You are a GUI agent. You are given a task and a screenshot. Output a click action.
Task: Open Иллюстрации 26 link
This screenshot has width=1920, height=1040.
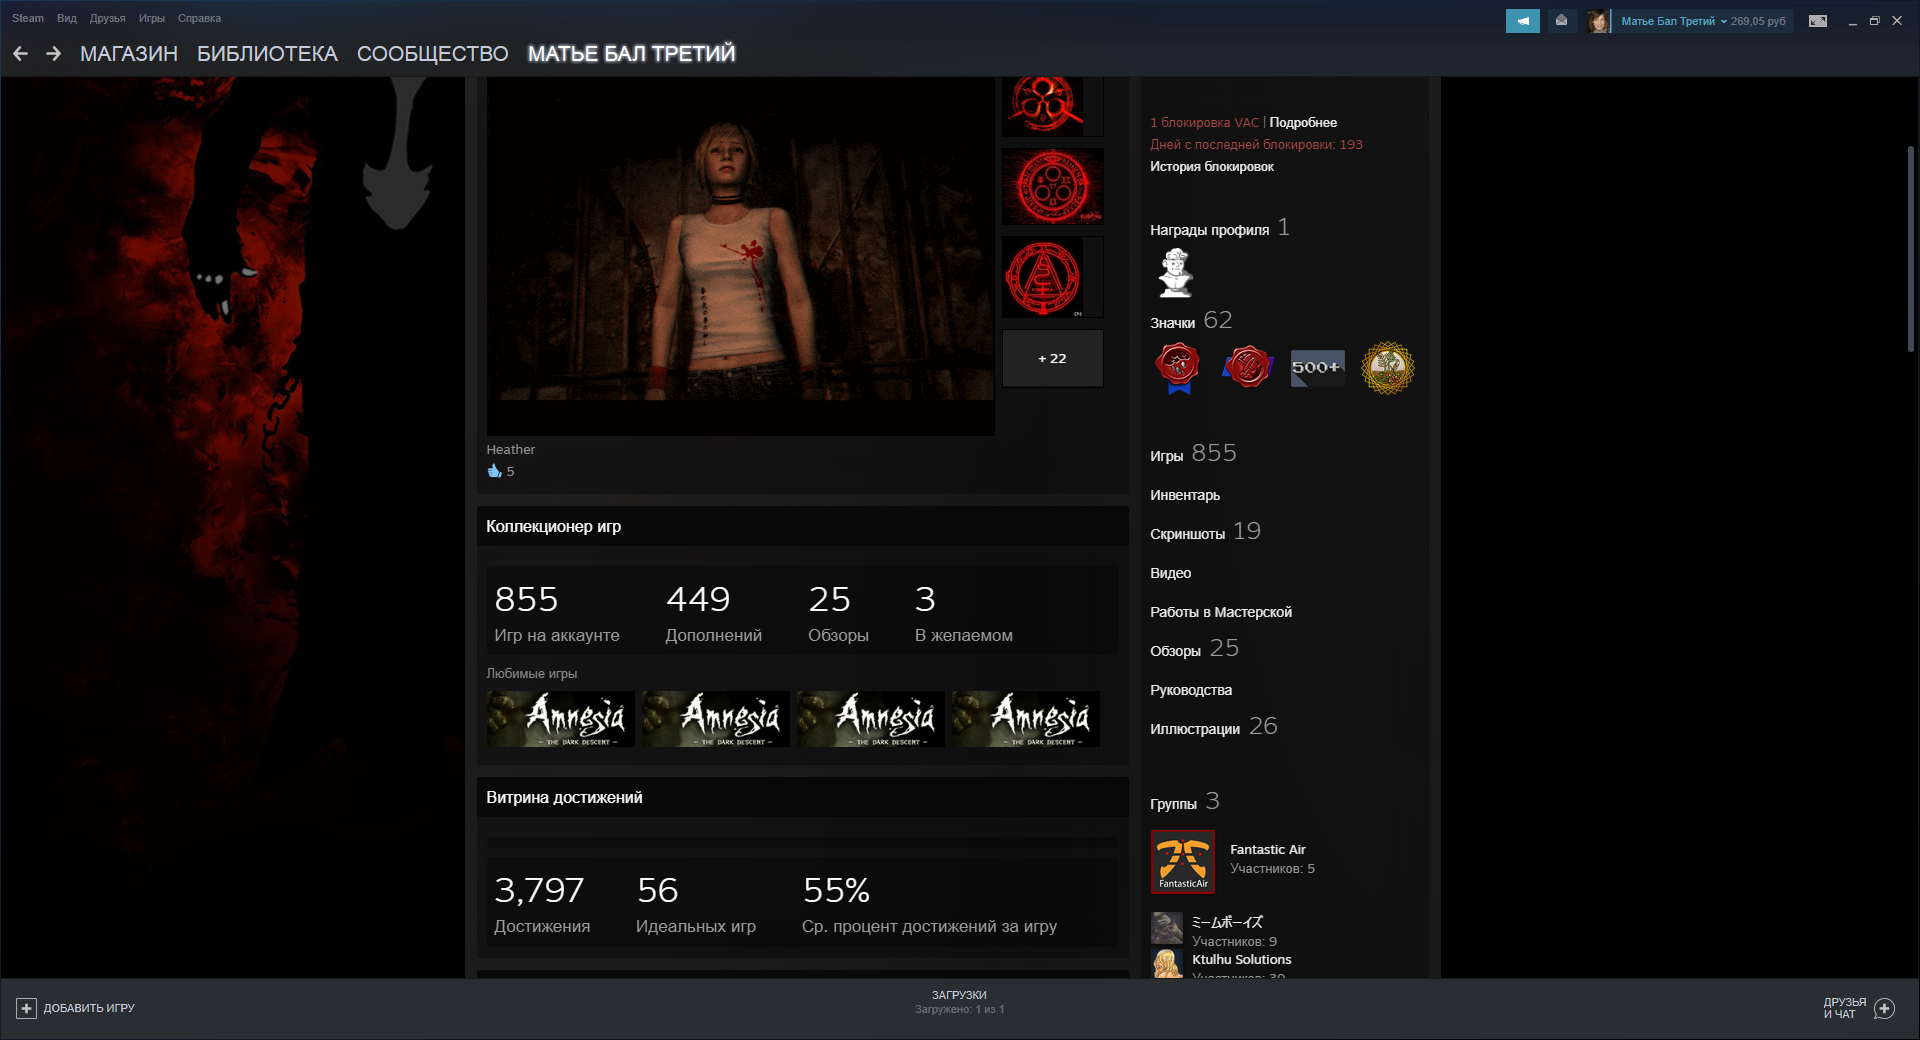[x=1214, y=727]
